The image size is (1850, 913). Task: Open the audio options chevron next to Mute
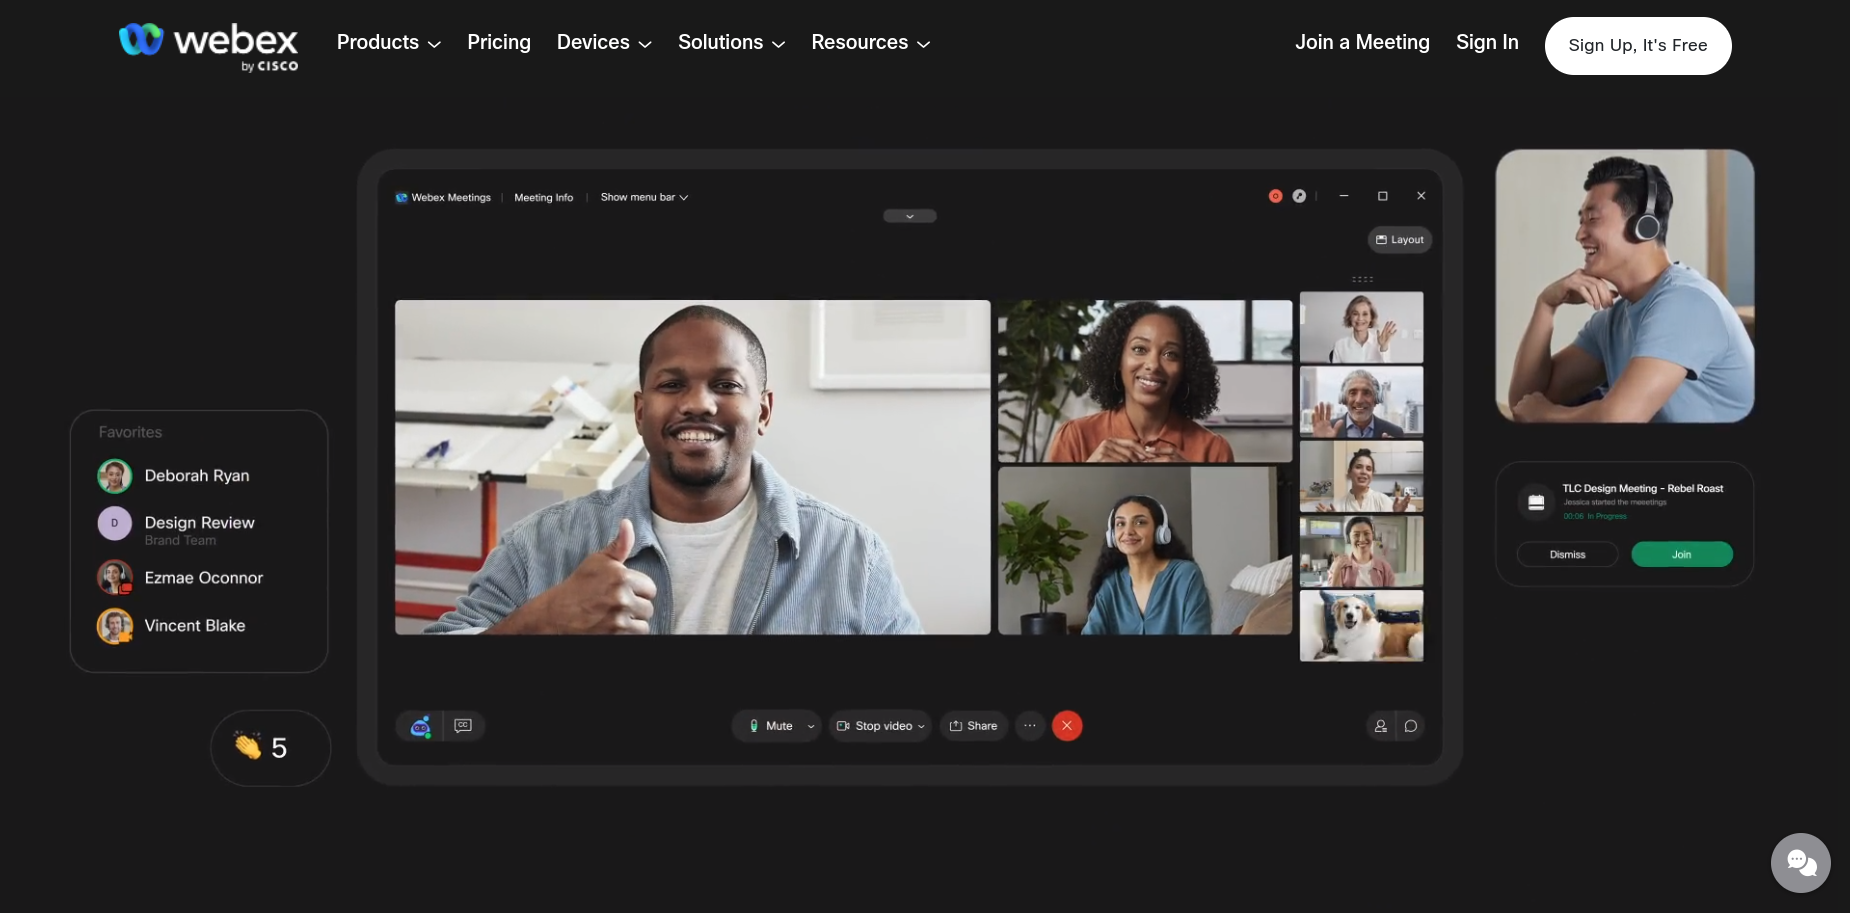(811, 726)
